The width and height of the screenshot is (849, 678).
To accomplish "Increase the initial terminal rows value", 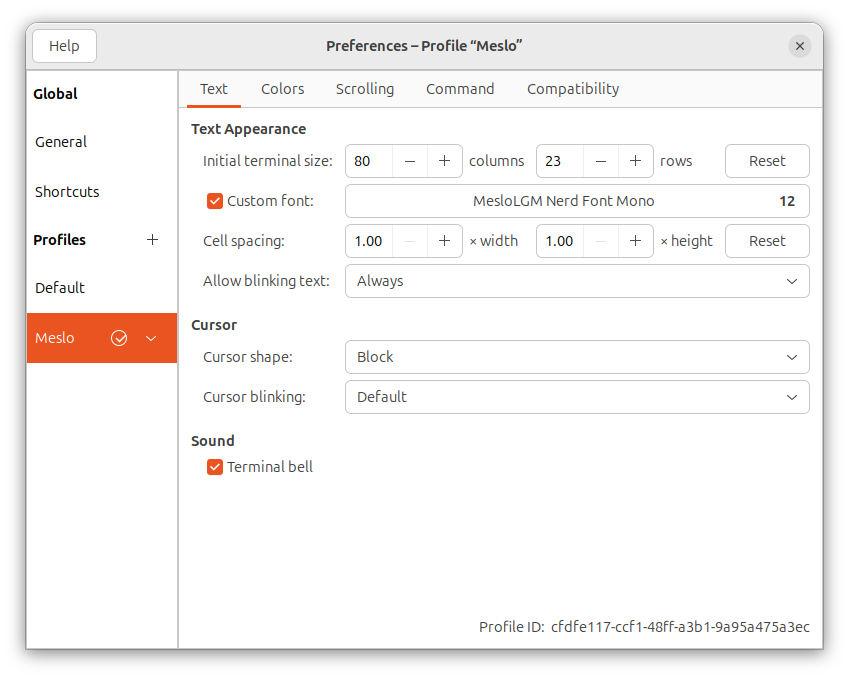I will point(635,161).
